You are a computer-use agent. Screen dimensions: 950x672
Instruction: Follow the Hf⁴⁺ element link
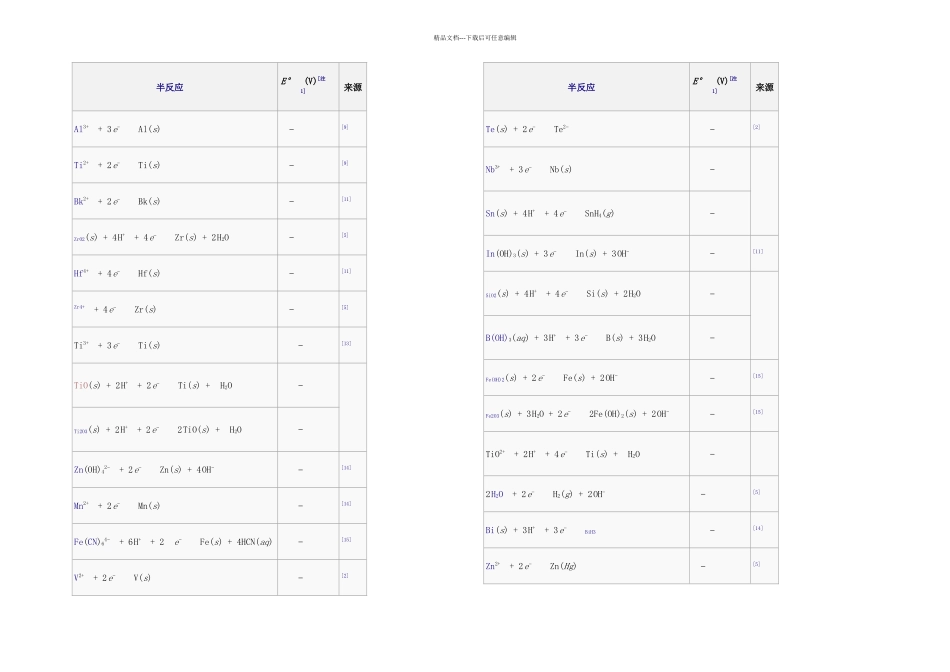tap(81, 273)
